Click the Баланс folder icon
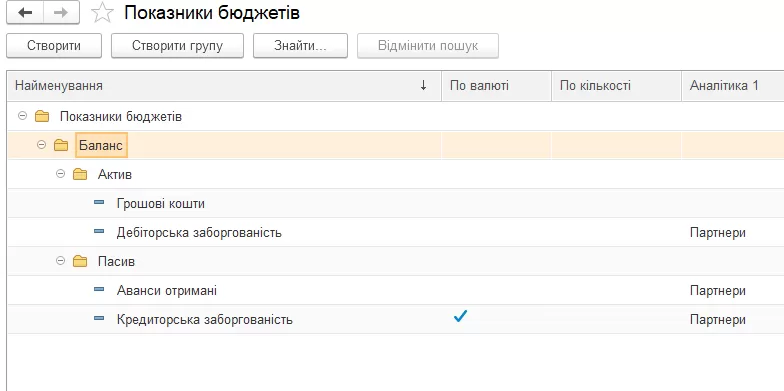This screenshot has width=784, height=391. coord(61,146)
